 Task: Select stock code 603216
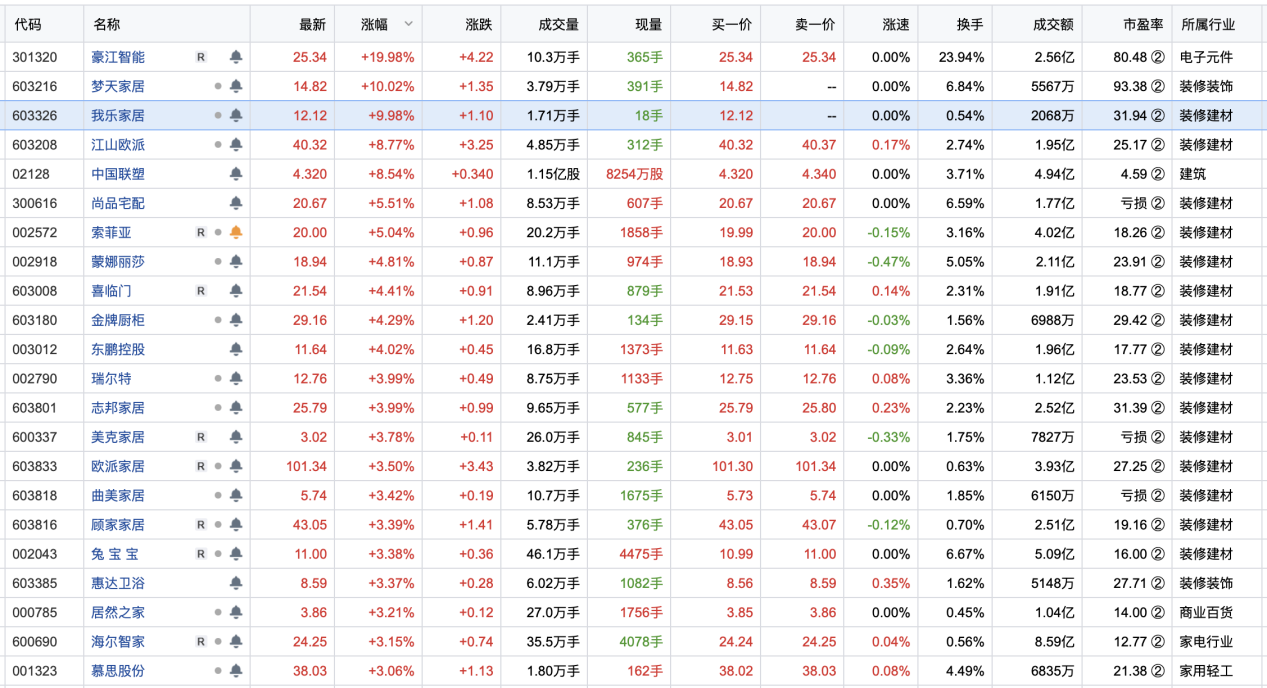click(x=35, y=86)
